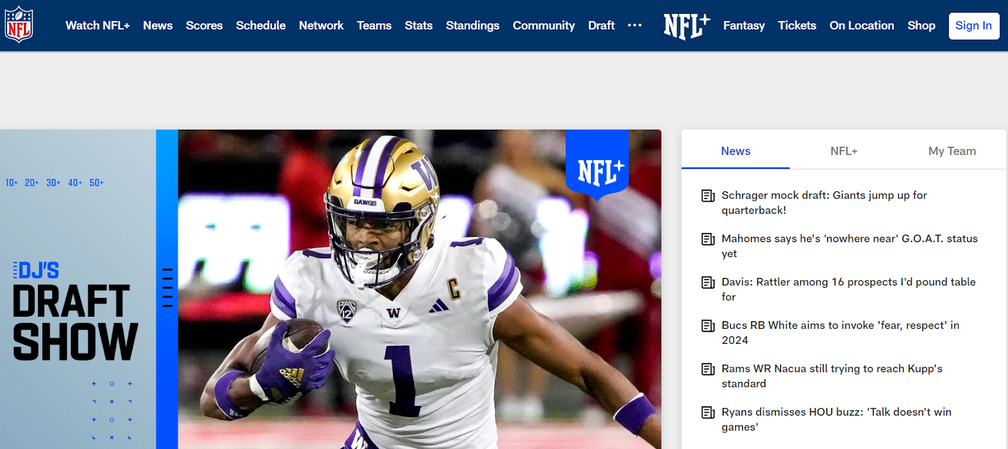Select the My Team tab

pyautogui.click(x=951, y=151)
